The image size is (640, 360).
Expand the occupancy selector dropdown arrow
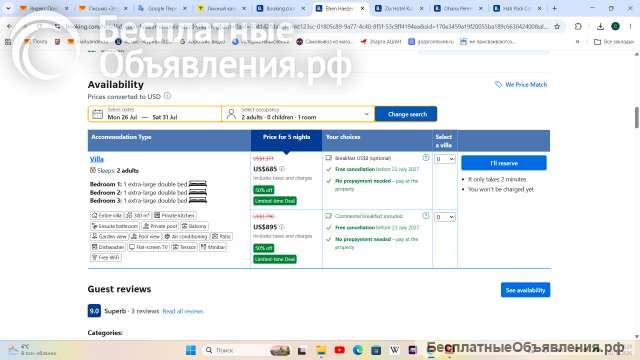click(366, 114)
